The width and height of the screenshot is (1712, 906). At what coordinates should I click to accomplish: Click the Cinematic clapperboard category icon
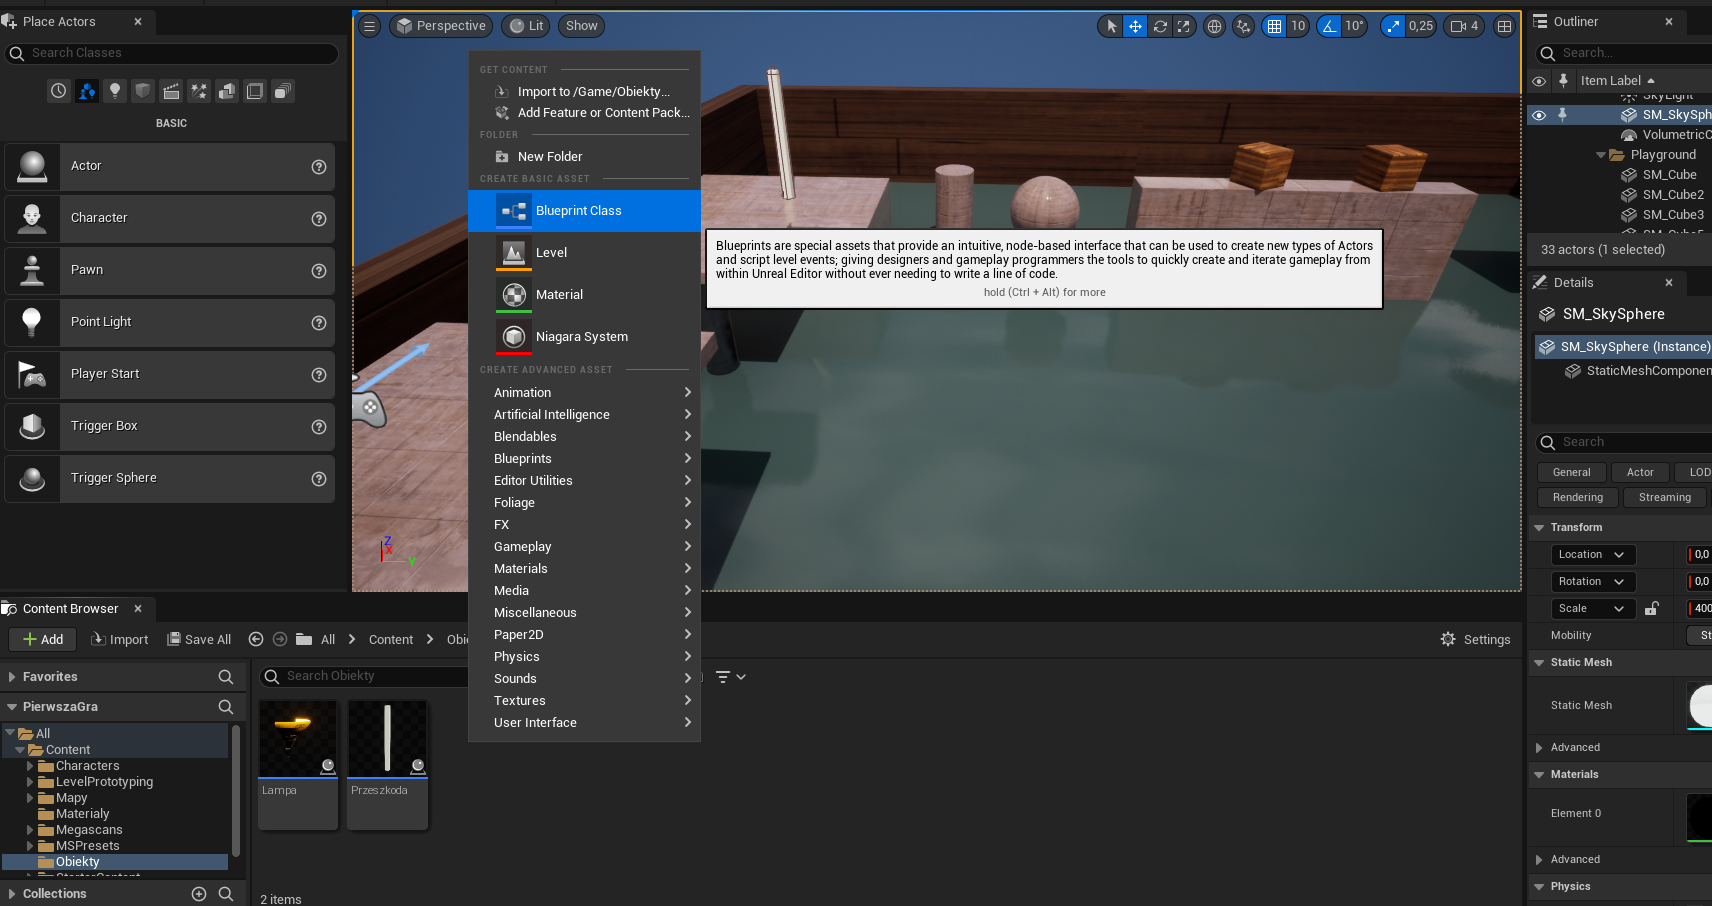171,91
